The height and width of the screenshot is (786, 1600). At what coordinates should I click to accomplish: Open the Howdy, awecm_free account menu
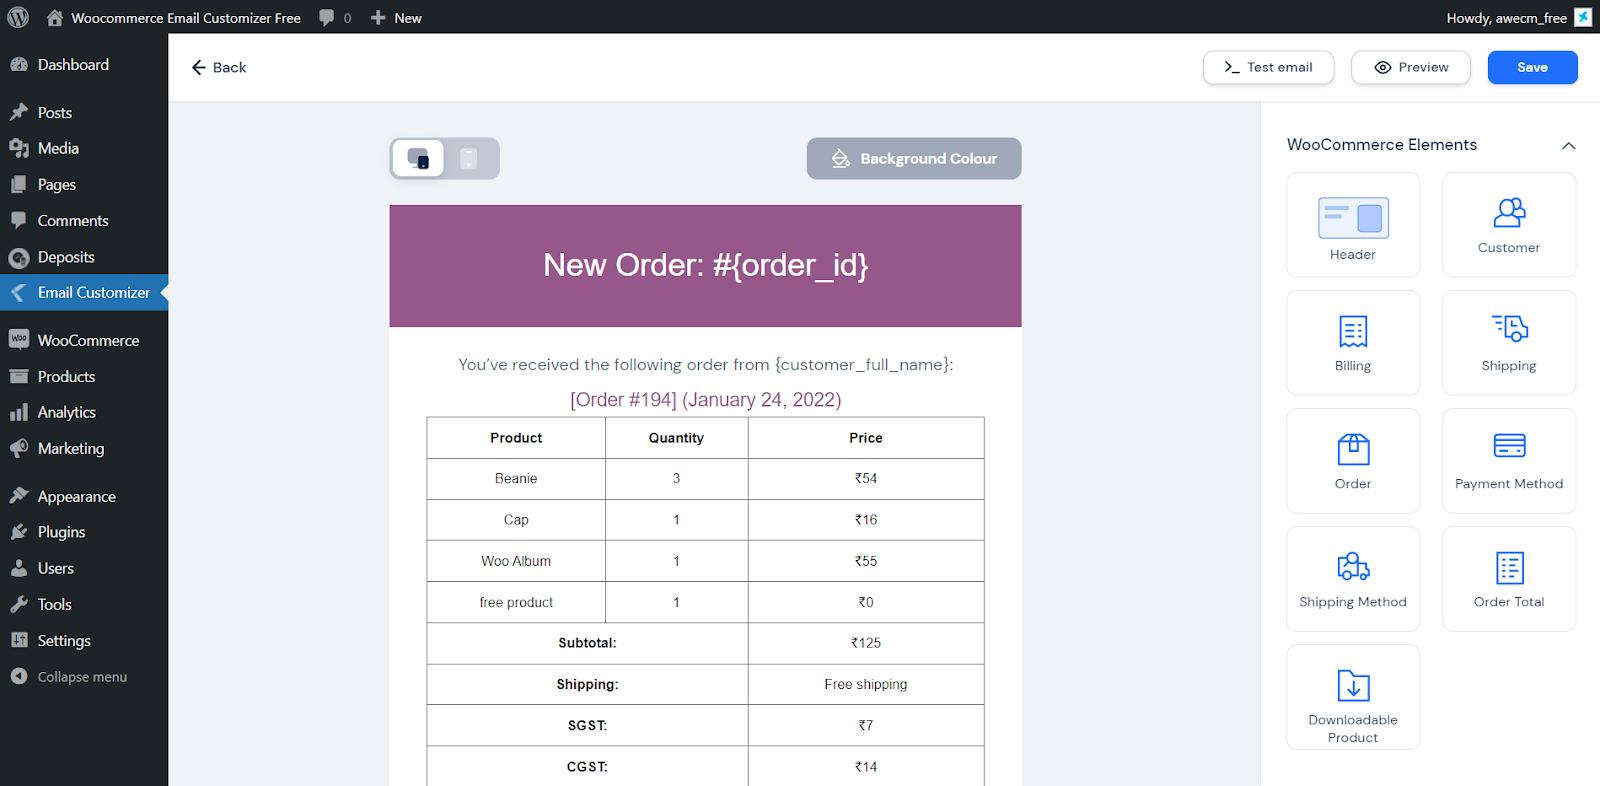(1518, 18)
